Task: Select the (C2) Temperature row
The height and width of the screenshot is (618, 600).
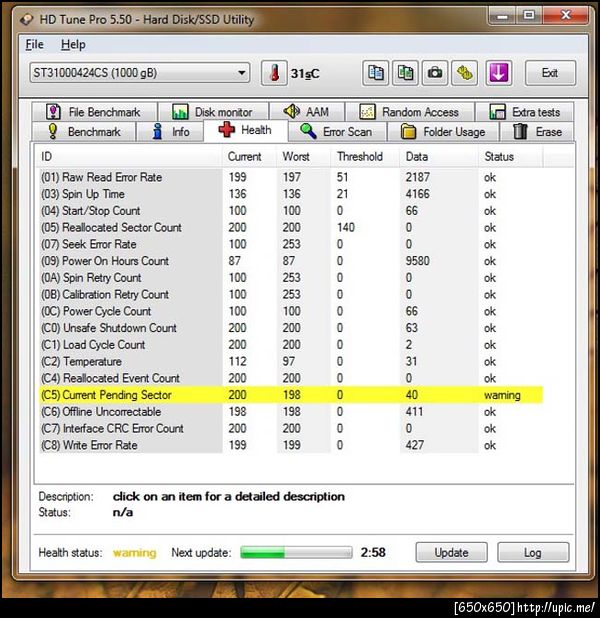Action: click(x=291, y=361)
